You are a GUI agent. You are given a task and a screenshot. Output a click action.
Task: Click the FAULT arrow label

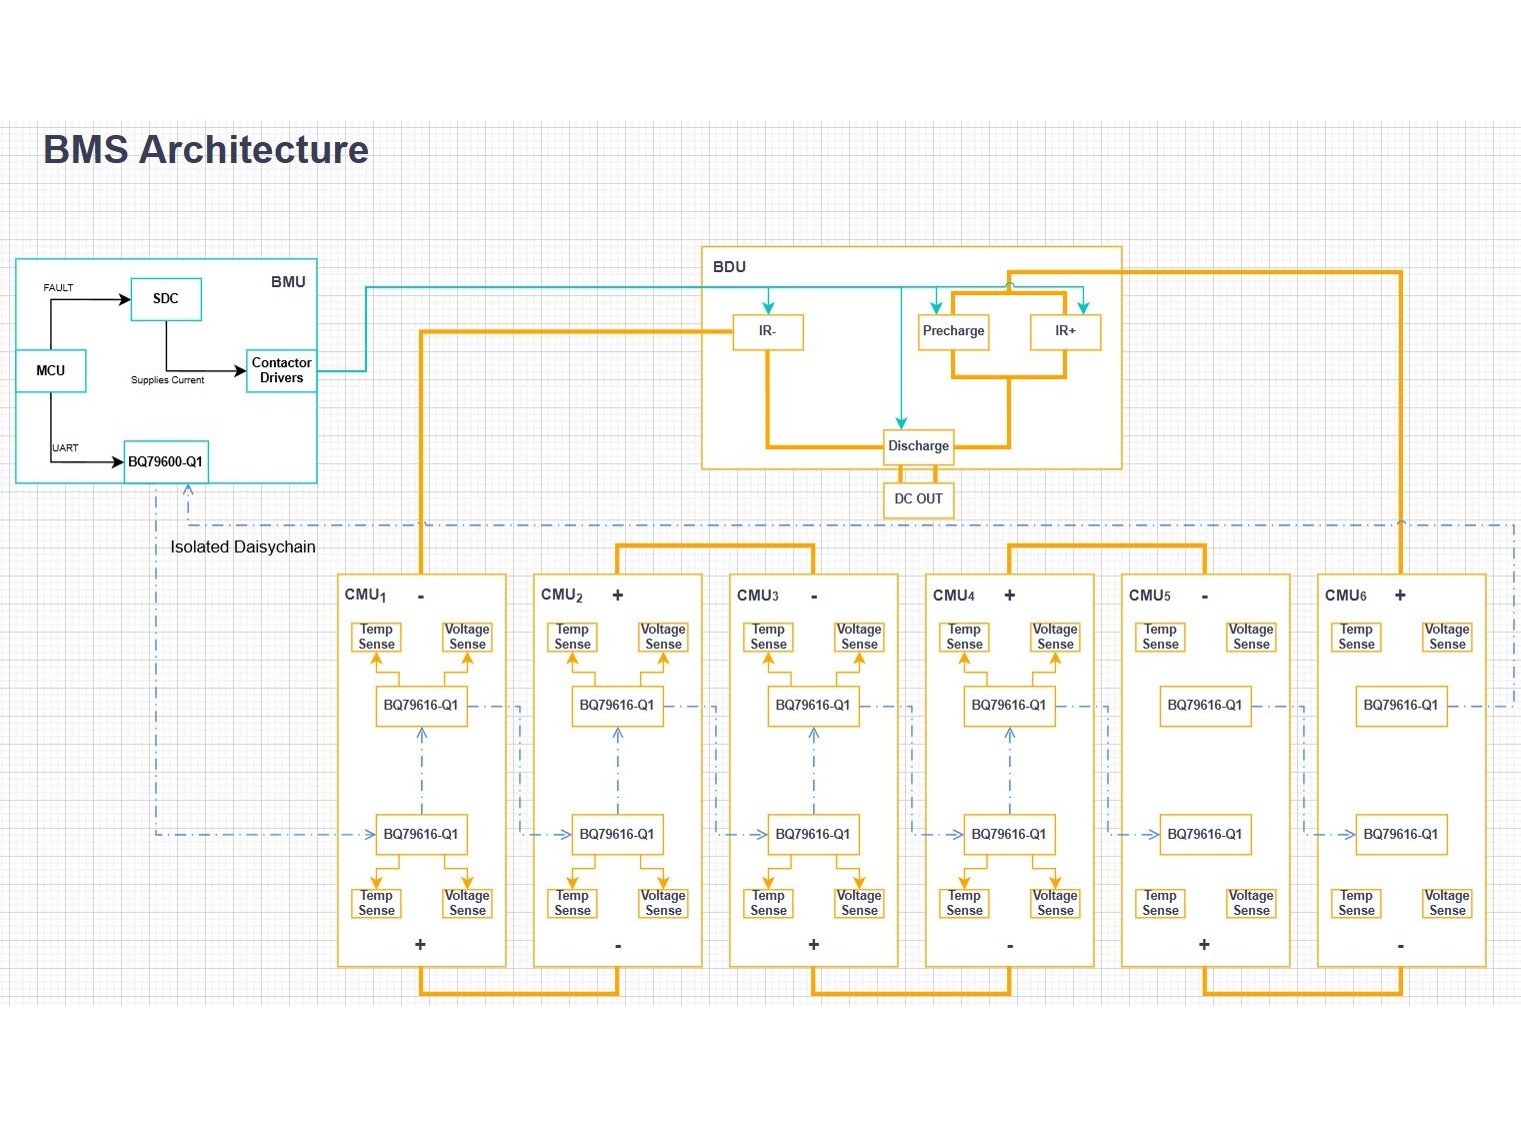click(x=58, y=288)
